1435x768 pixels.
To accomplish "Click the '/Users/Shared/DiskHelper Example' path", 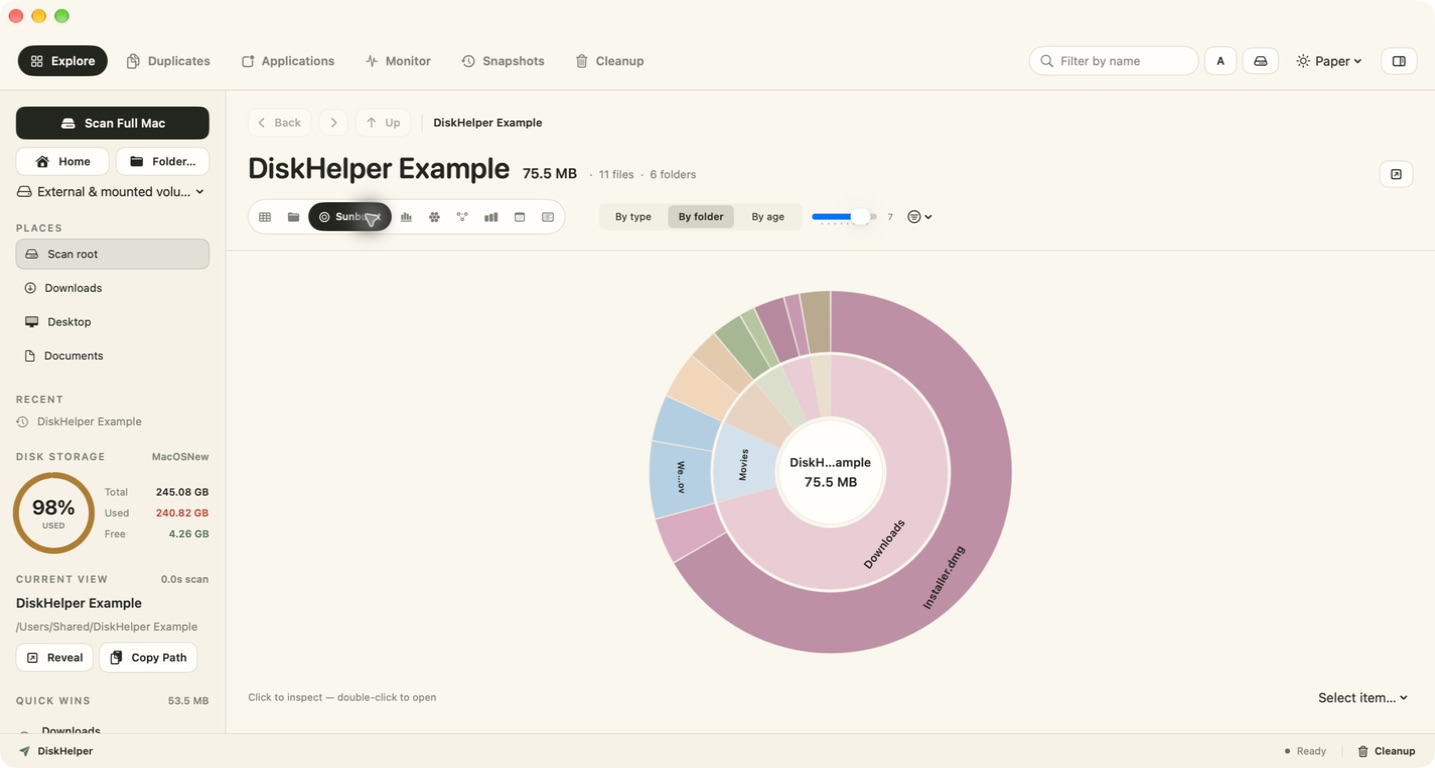I will pyautogui.click(x=107, y=627).
